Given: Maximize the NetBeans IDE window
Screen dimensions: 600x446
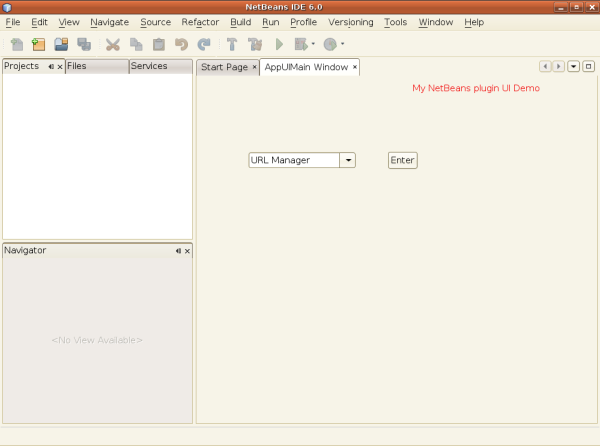Looking at the screenshot, I should tap(576, 7).
